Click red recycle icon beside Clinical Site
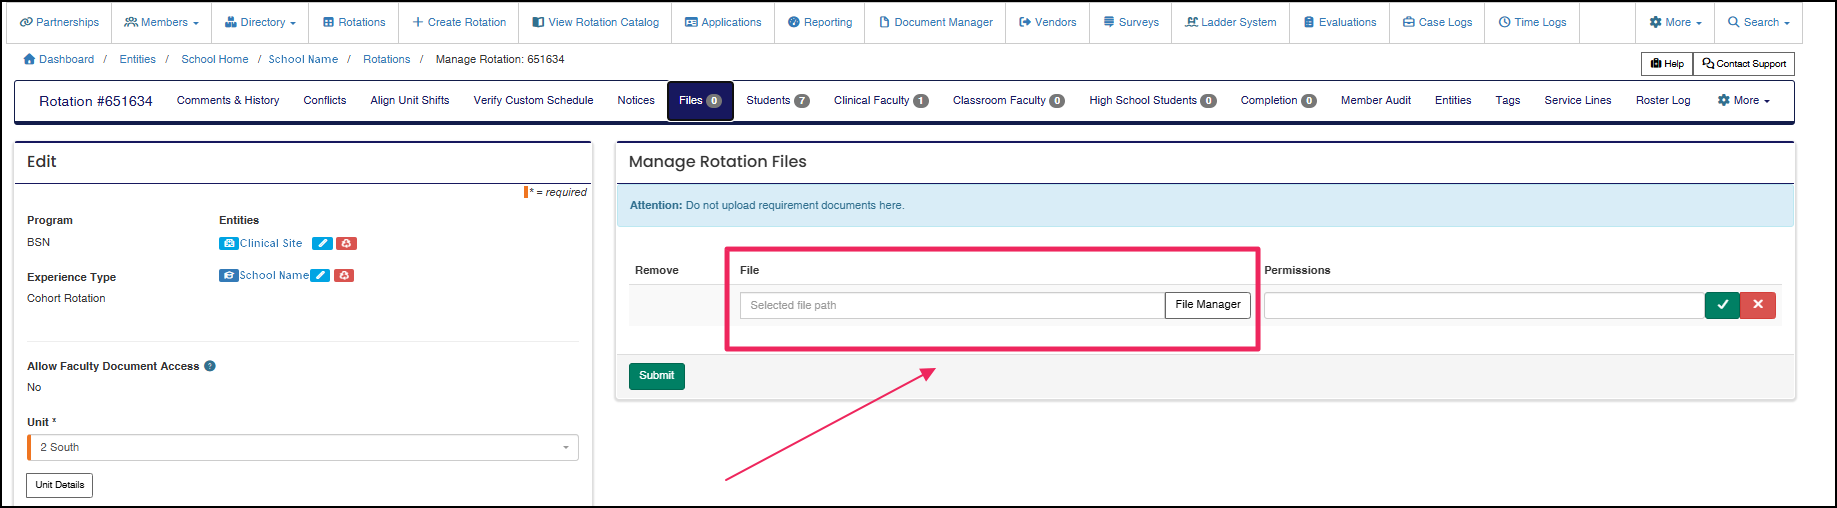Screen dimensions: 1837x508 346,243
